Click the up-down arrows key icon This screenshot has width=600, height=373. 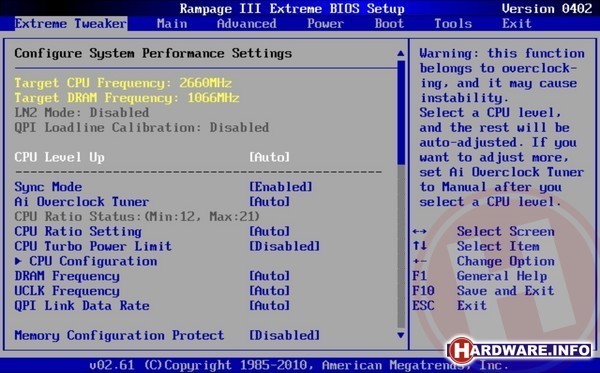(x=420, y=246)
